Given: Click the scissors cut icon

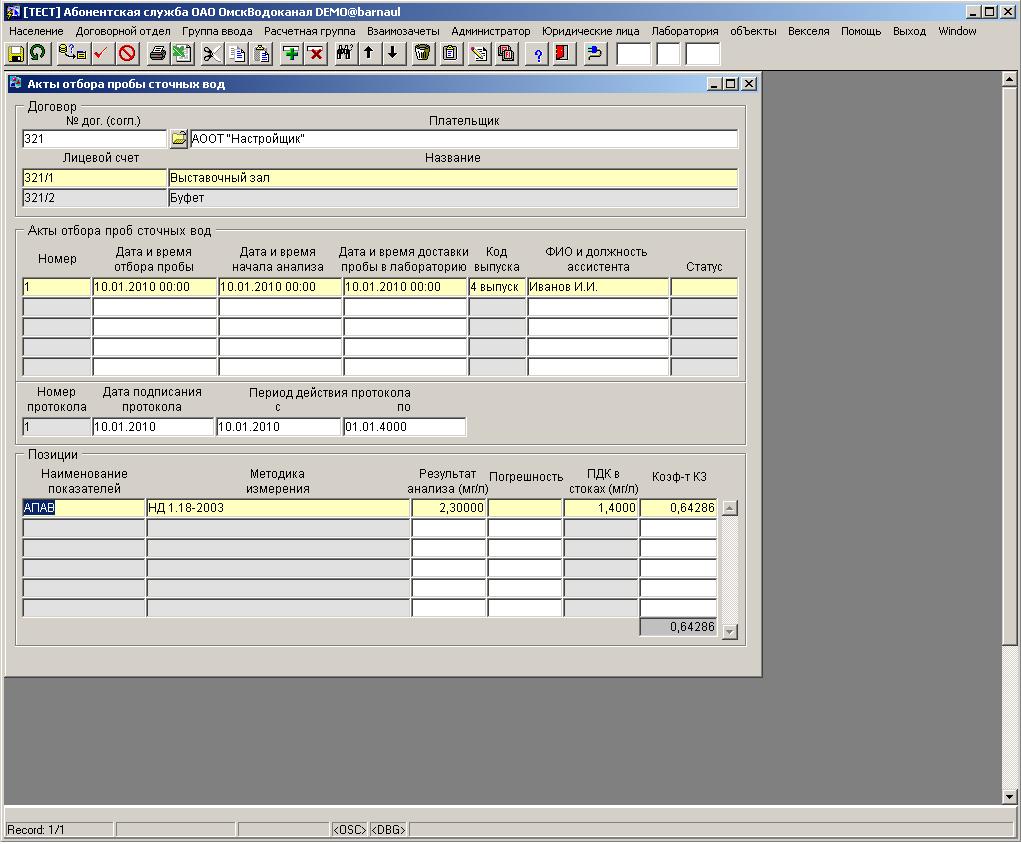Looking at the screenshot, I should tap(211, 54).
